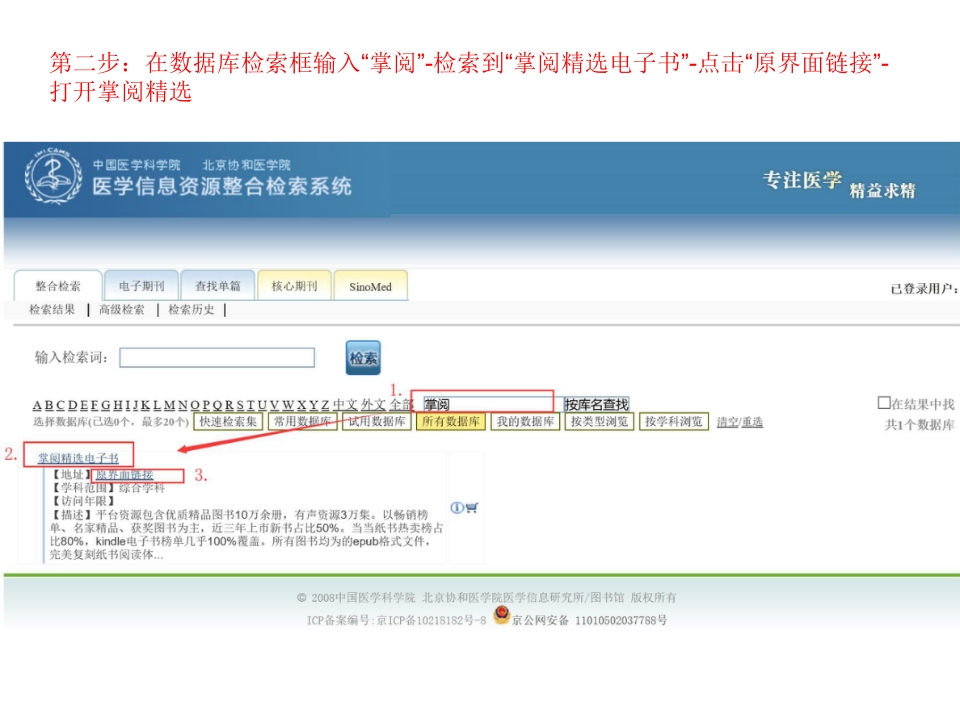
Task: Click the blue 检索 search button
Action: 363,358
